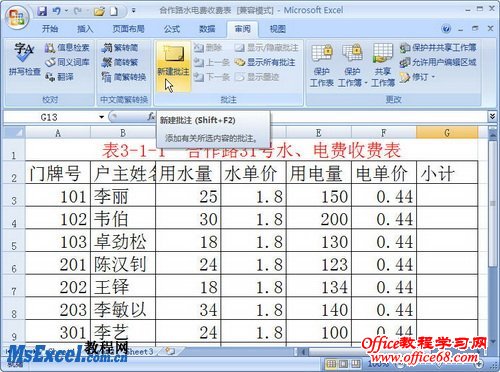Click the cell with value 200

tap(319, 218)
